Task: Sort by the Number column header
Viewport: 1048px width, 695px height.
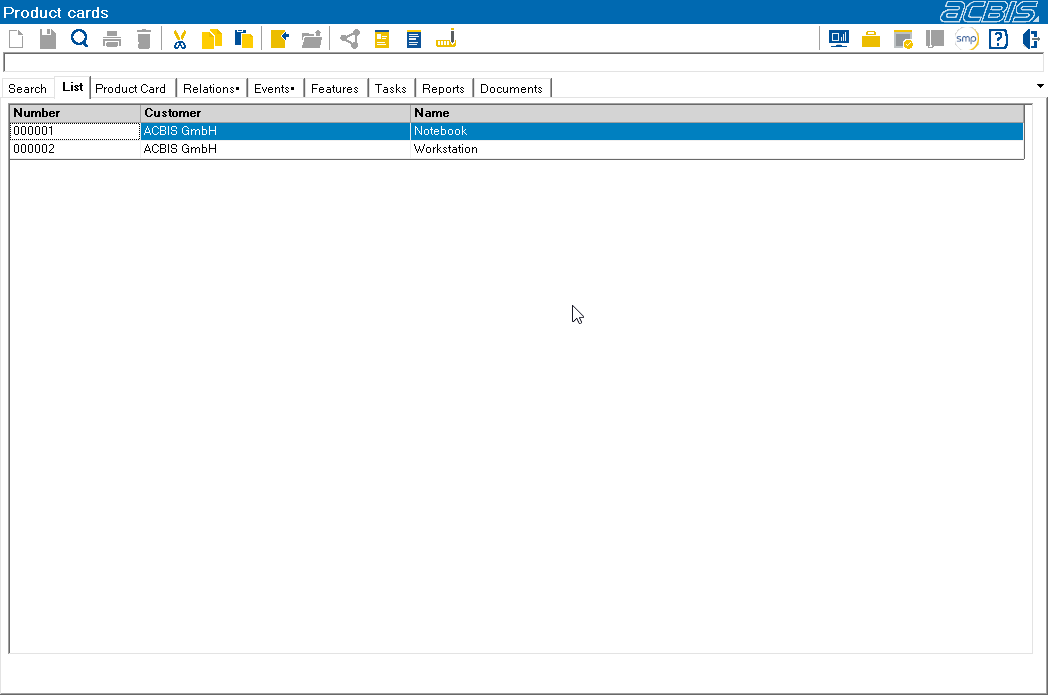Action: coord(75,113)
